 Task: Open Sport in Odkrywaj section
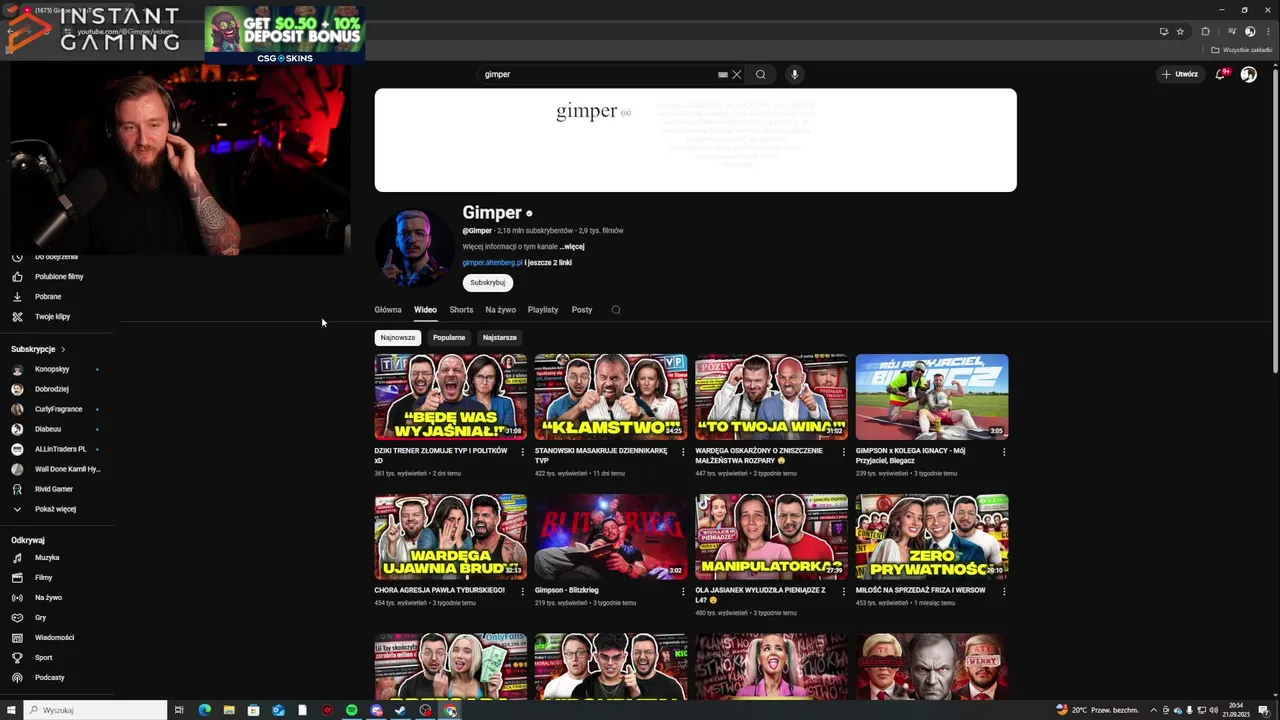click(x=43, y=658)
